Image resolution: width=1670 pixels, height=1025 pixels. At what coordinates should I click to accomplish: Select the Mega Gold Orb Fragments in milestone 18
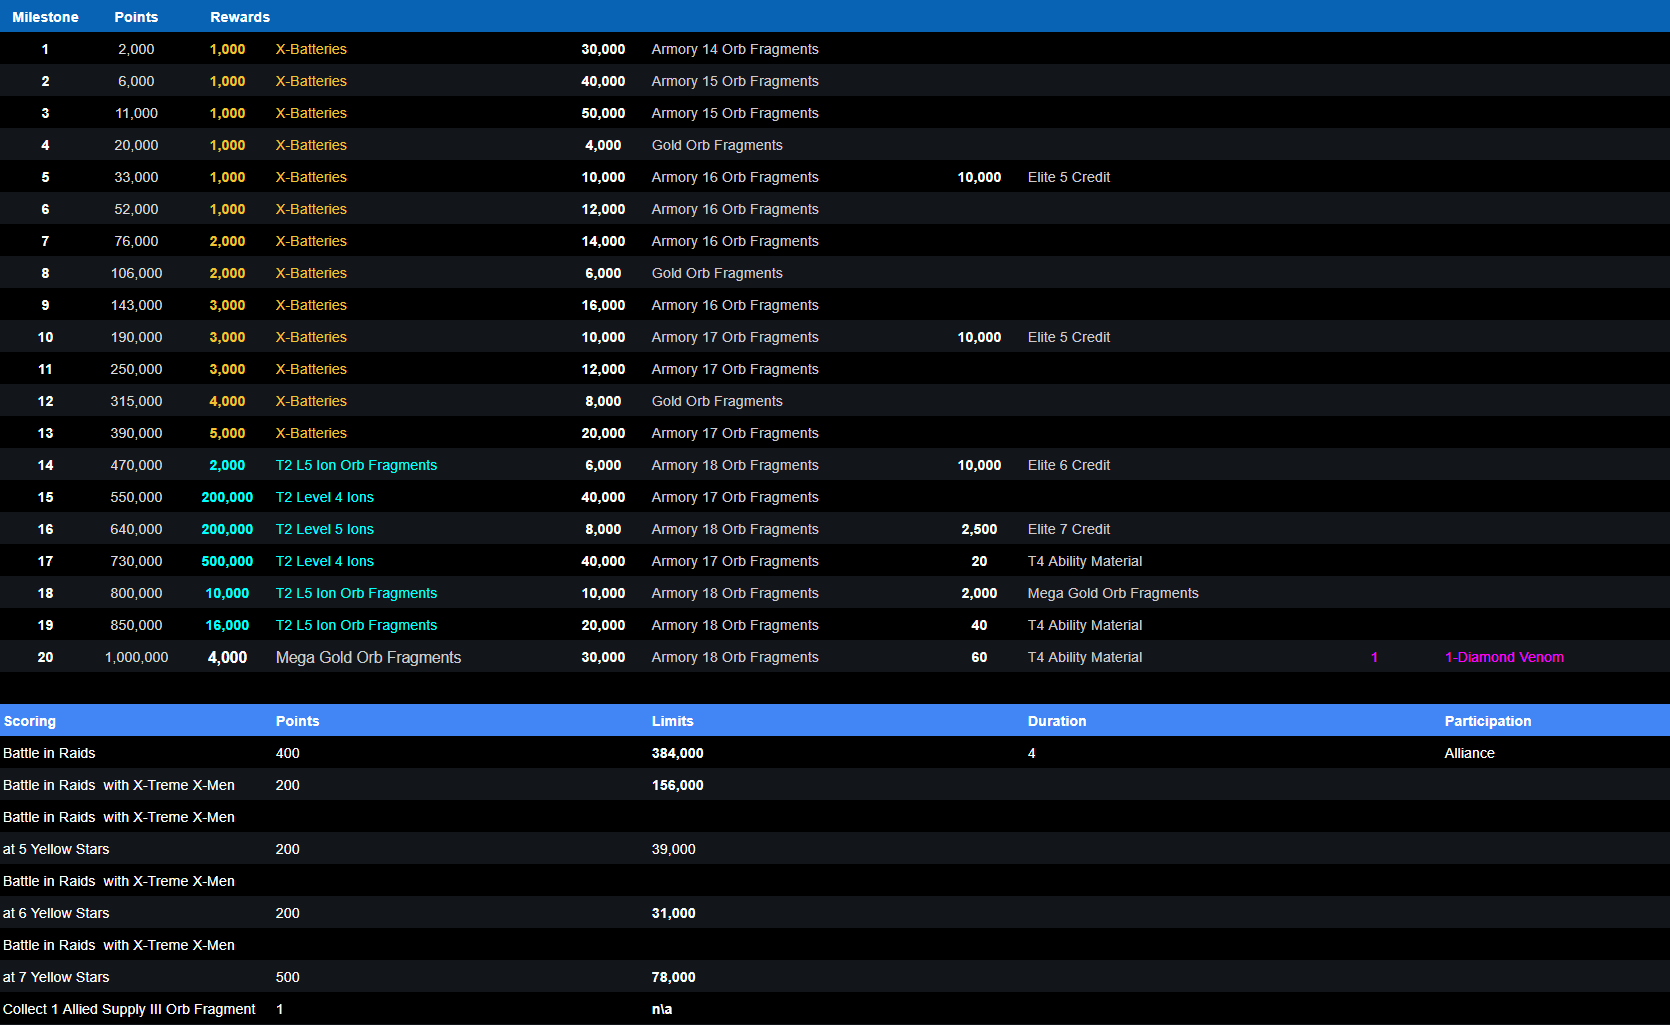pyautogui.click(x=1112, y=593)
